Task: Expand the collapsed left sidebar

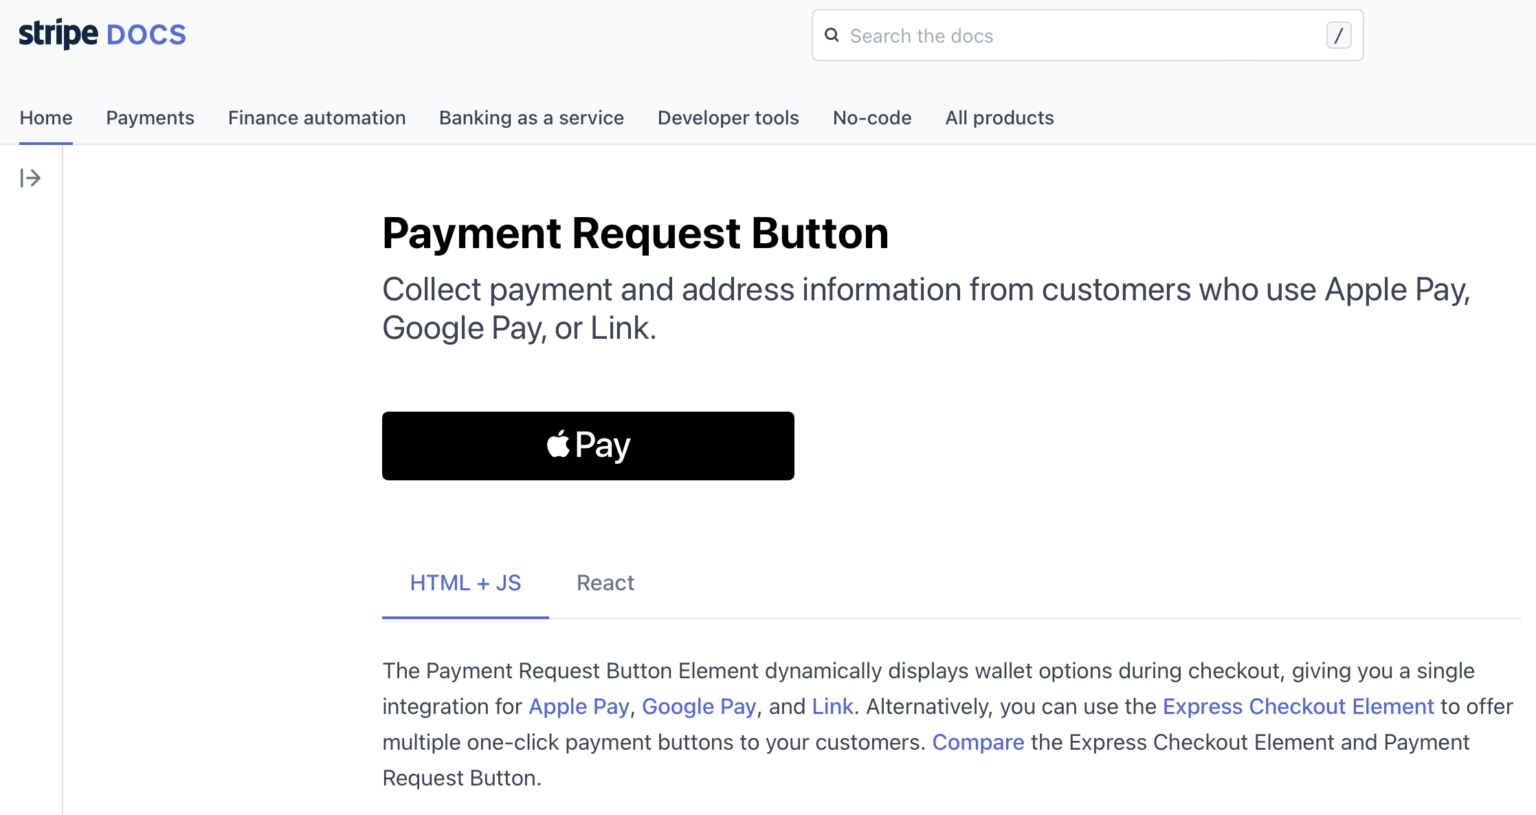Action: (x=31, y=177)
